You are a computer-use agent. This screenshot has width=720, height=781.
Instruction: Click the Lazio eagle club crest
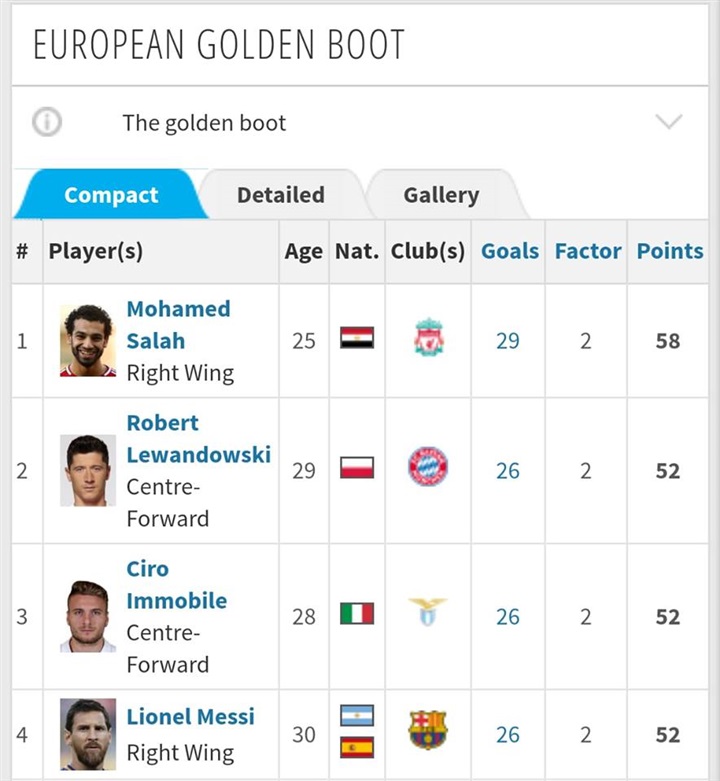point(428,612)
